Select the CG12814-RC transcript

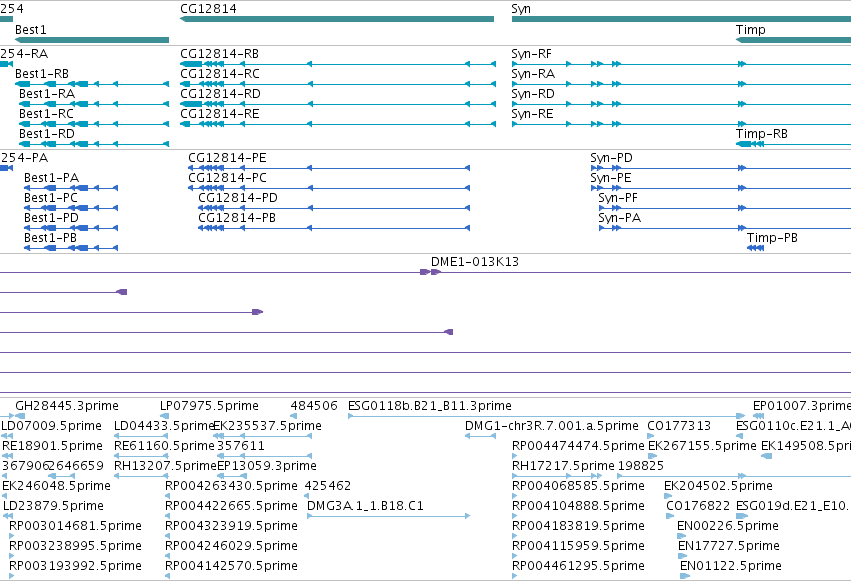(x=338, y=84)
